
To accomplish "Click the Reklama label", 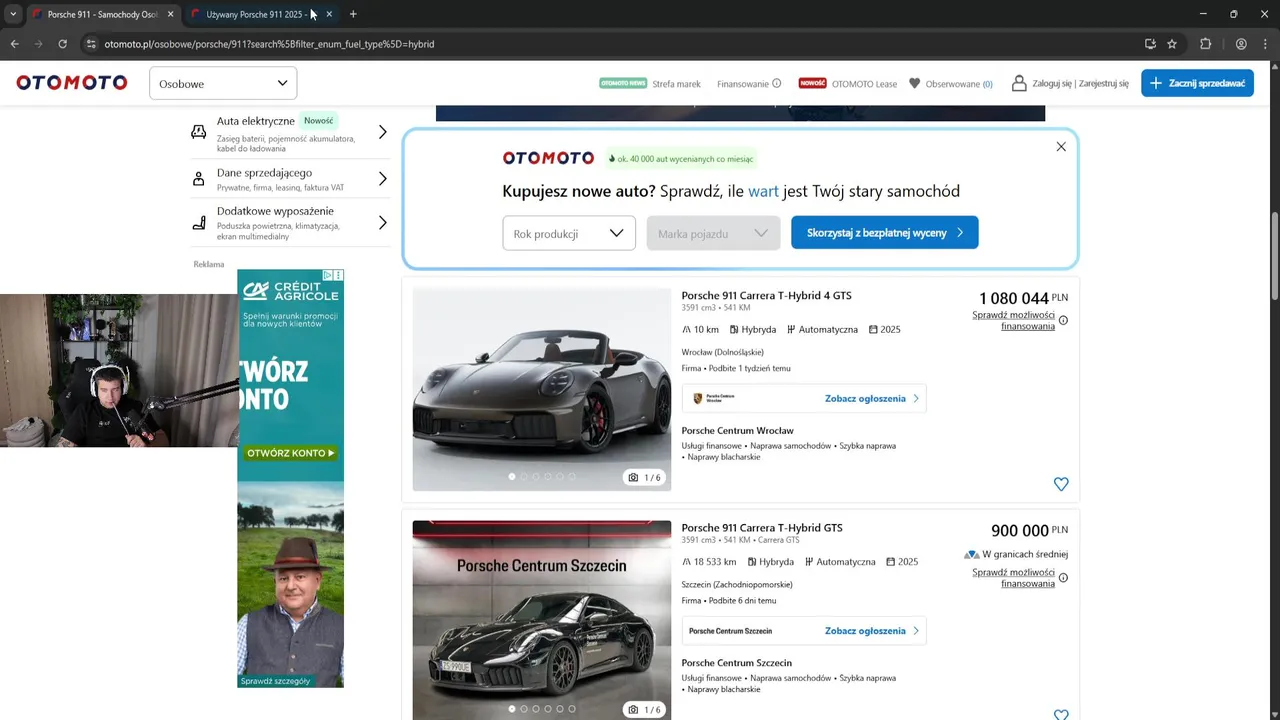I will [x=209, y=264].
